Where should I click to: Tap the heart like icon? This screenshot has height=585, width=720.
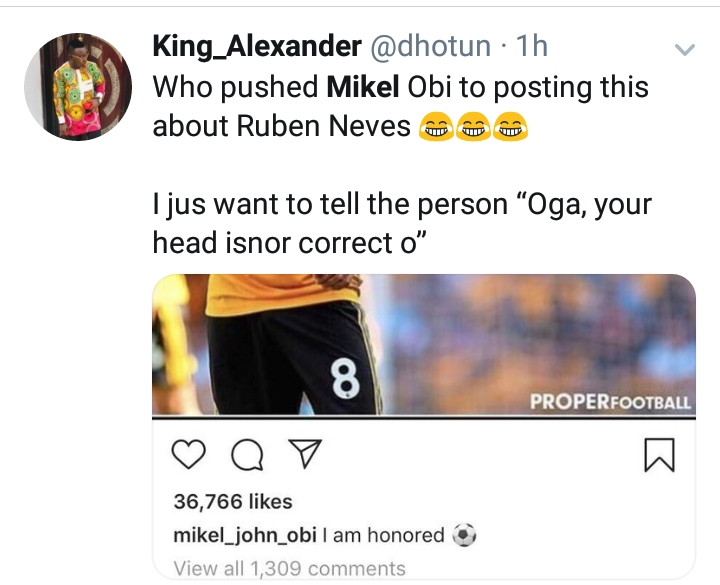187,456
